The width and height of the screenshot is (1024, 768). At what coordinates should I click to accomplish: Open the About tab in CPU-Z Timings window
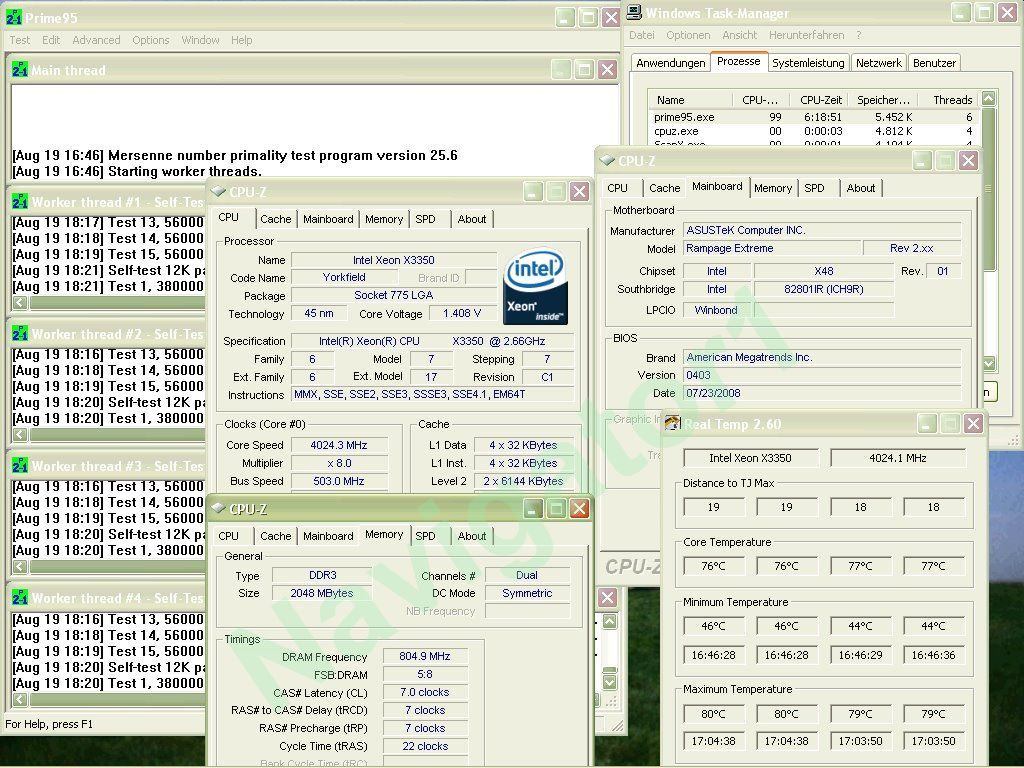point(472,536)
